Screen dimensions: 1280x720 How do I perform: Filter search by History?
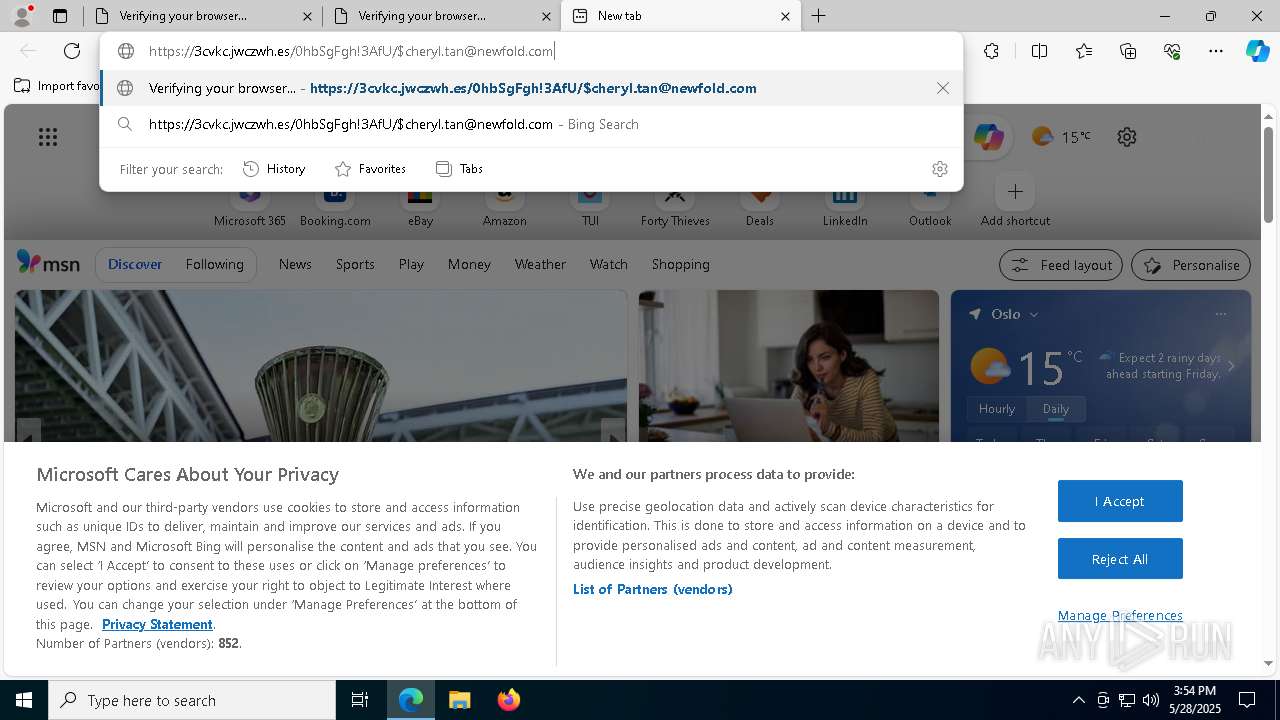coord(274,169)
